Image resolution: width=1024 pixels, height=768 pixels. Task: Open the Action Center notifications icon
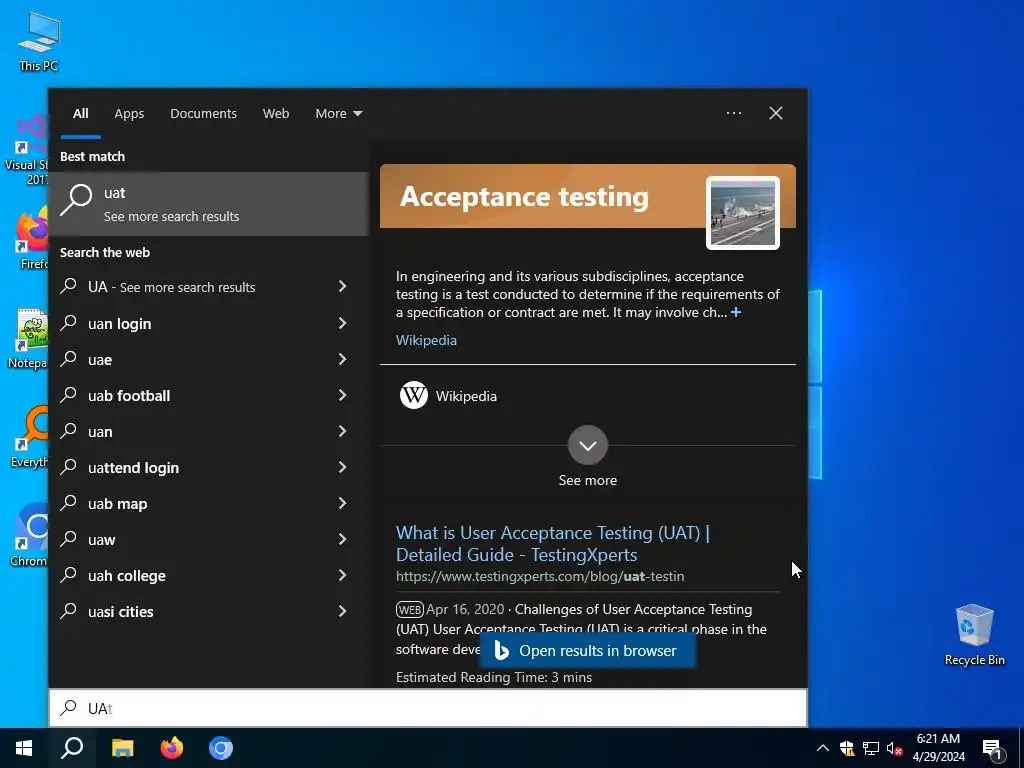pos(992,748)
